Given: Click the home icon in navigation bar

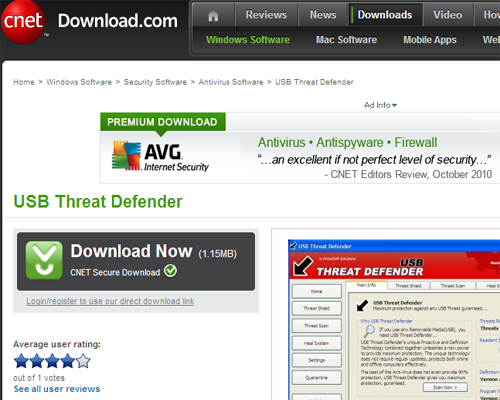Looking at the screenshot, I should click(213, 15).
